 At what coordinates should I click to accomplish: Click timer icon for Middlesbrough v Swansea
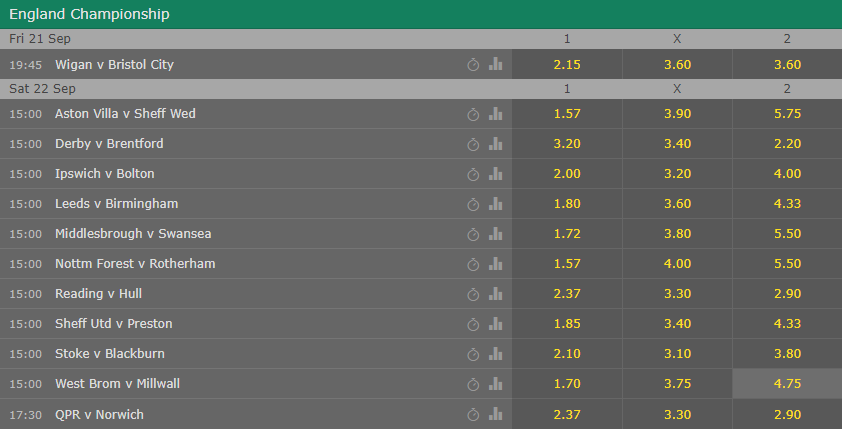(473, 235)
